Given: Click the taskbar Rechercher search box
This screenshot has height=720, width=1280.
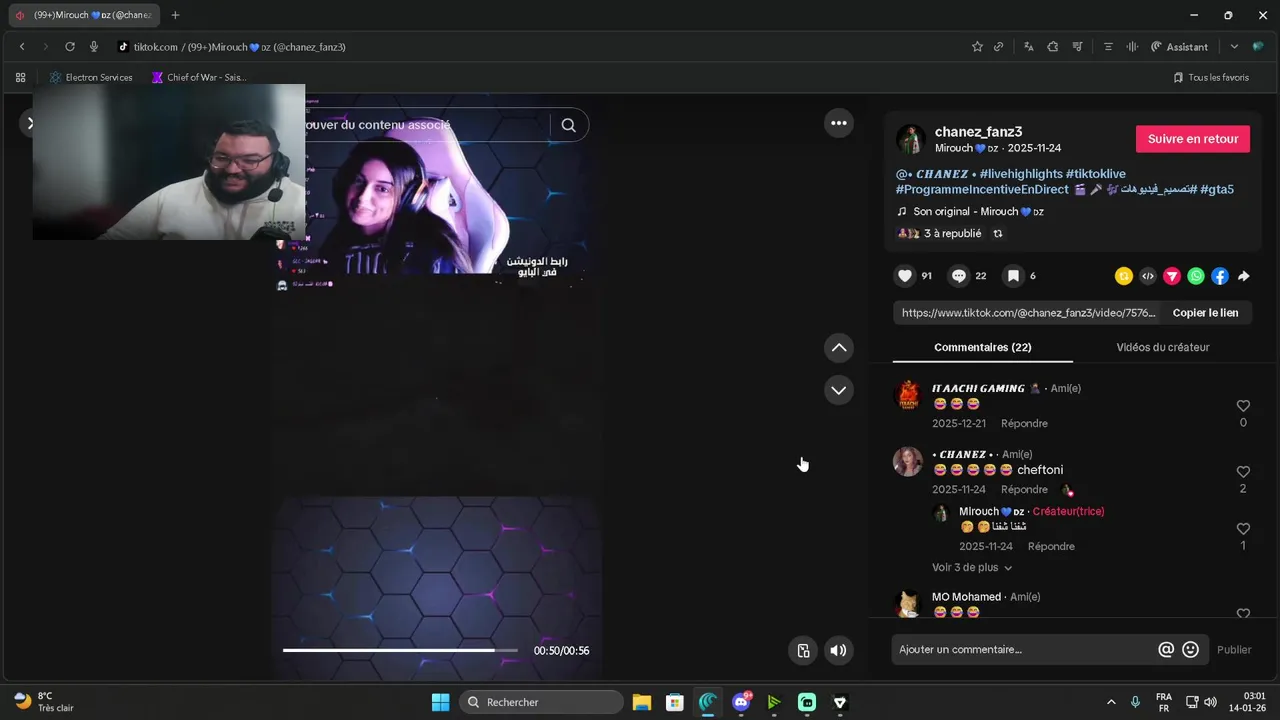Looking at the screenshot, I should [541, 702].
